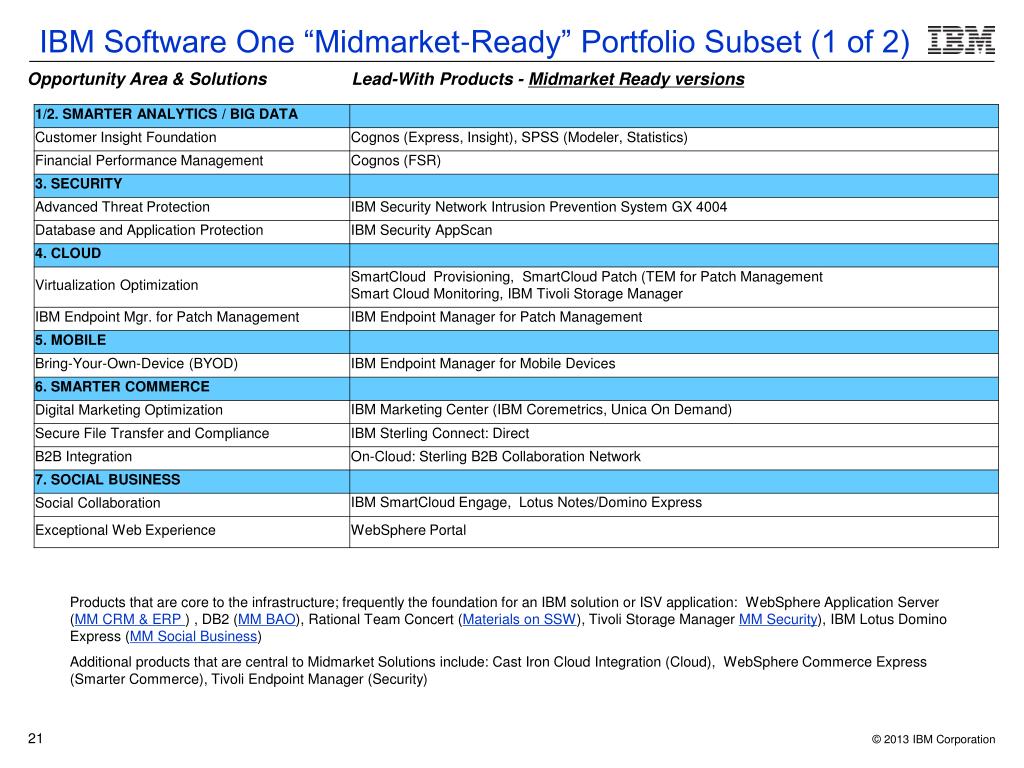Open the MM BAO link

click(266, 619)
